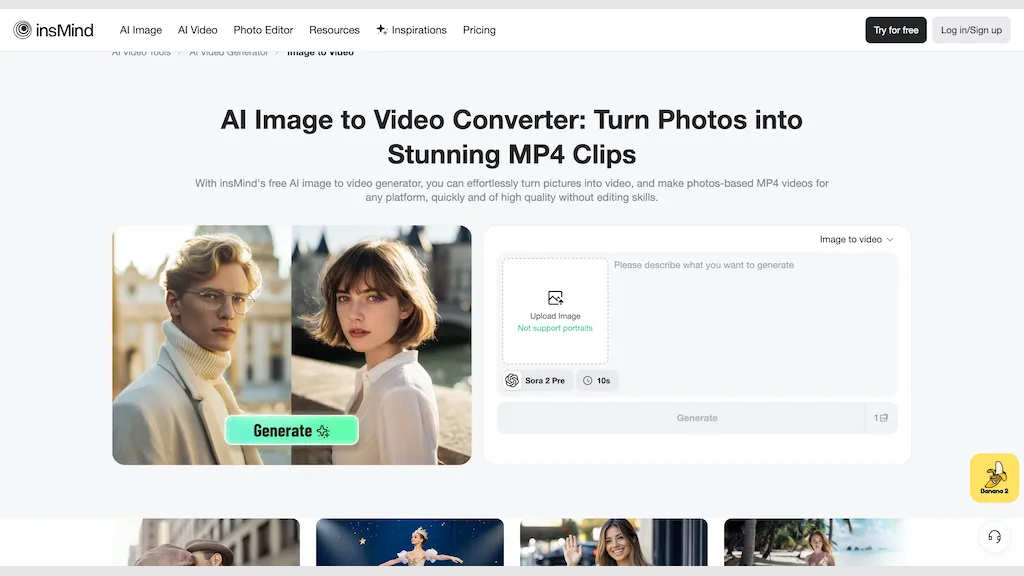The width and height of the screenshot is (1024, 576).
Task: Open the Photo Editor menu
Action: click(263, 30)
